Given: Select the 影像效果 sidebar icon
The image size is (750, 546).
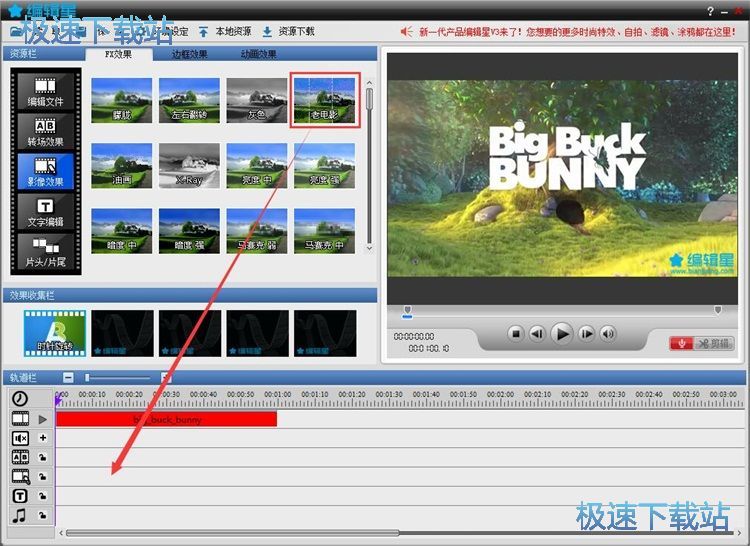Looking at the screenshot, I should point(45,172).
